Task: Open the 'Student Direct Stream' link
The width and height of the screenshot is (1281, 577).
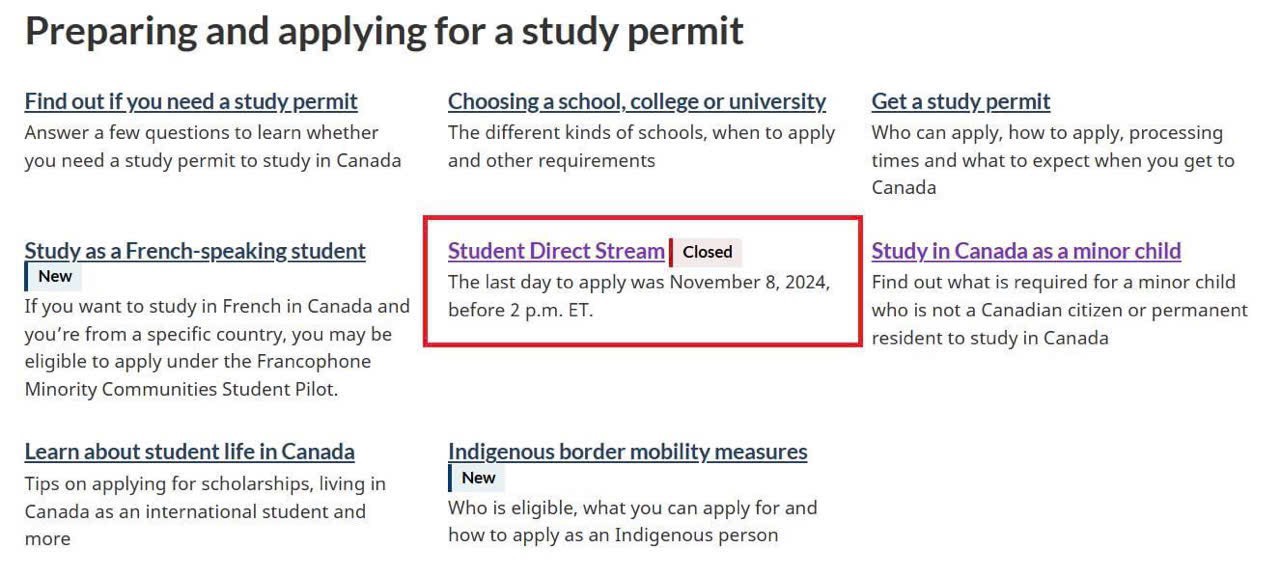Action: [555, 251]
